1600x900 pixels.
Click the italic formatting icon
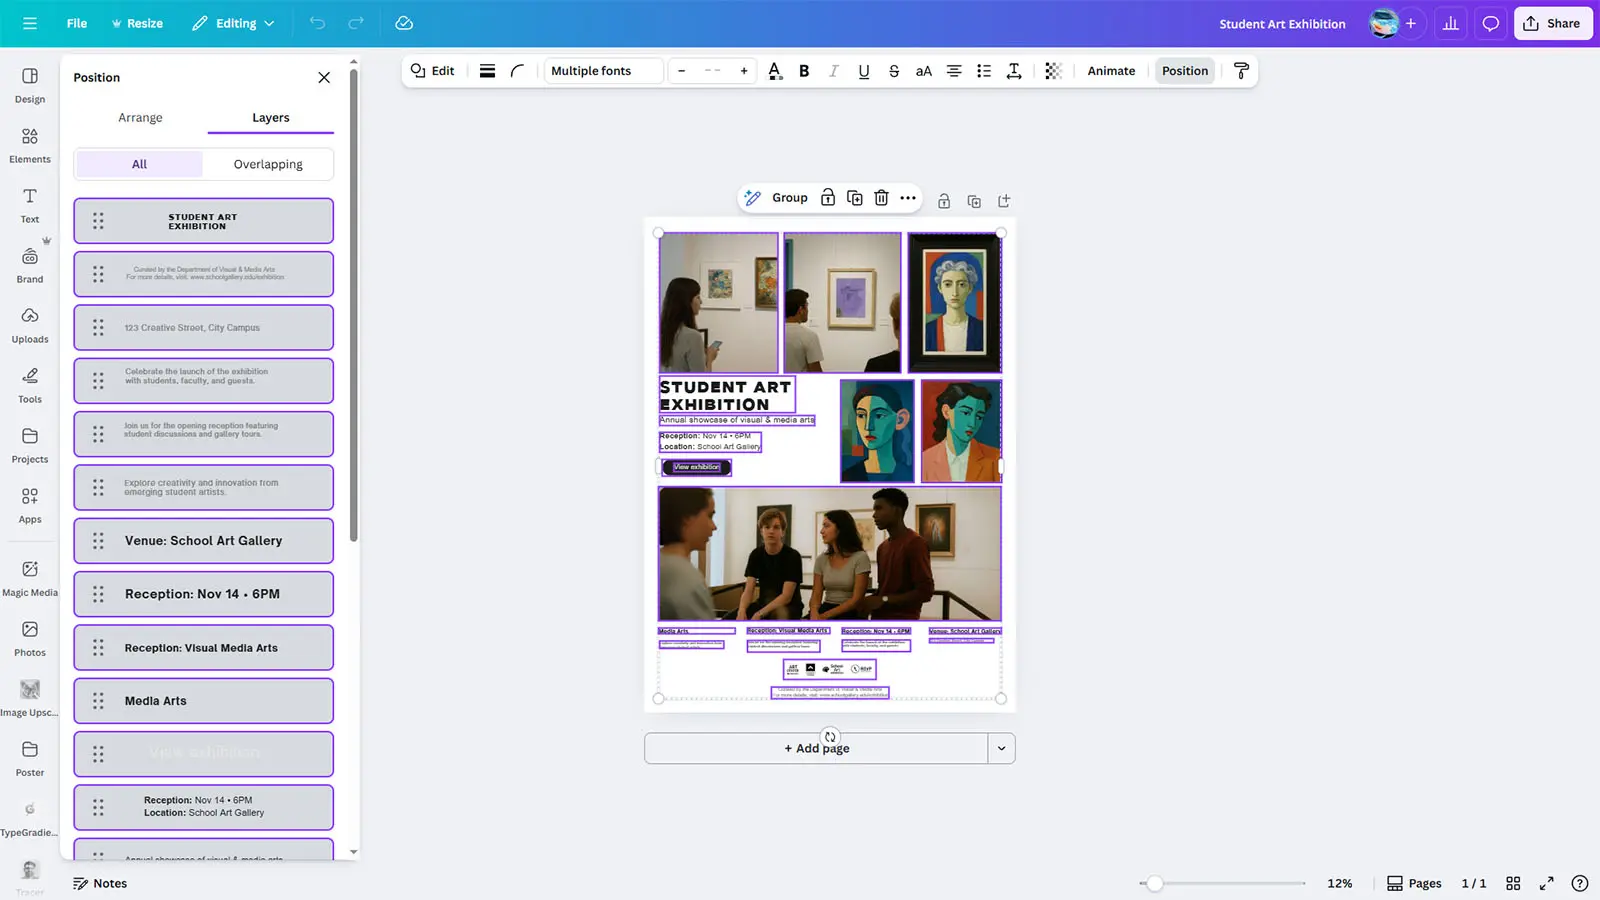pos(834,71)
